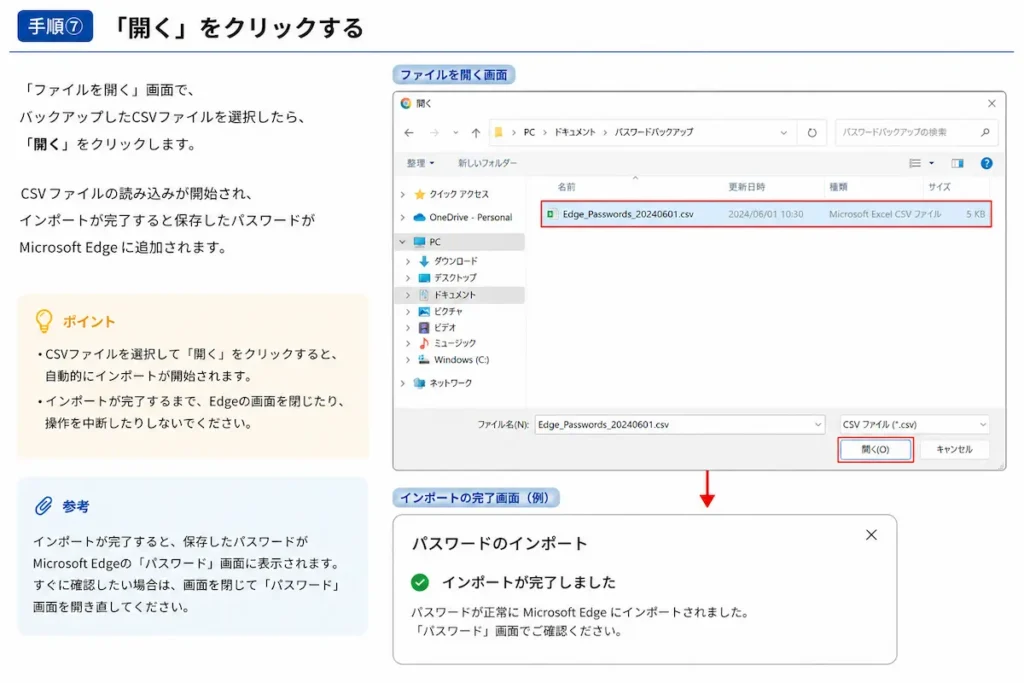Select ドキュメント folder in navigation pane
Image resolution: width=1024 pixels, height=683 pixels.
click(455, 295)
